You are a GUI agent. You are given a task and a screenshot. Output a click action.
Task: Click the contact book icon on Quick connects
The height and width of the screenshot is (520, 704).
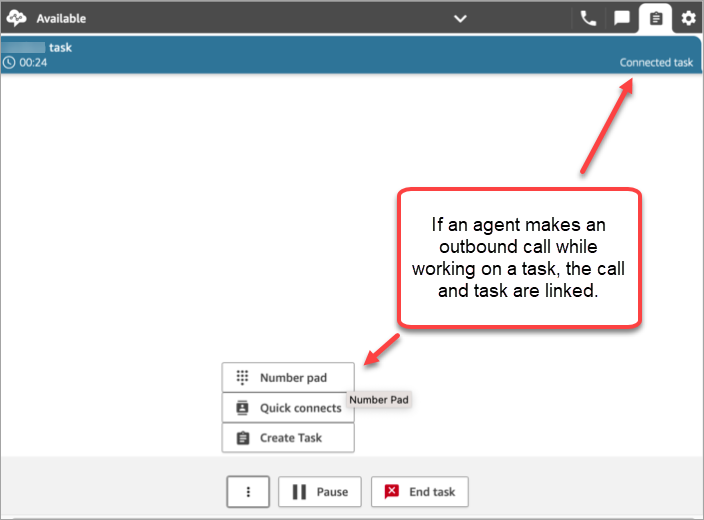[x=242, y=408]
